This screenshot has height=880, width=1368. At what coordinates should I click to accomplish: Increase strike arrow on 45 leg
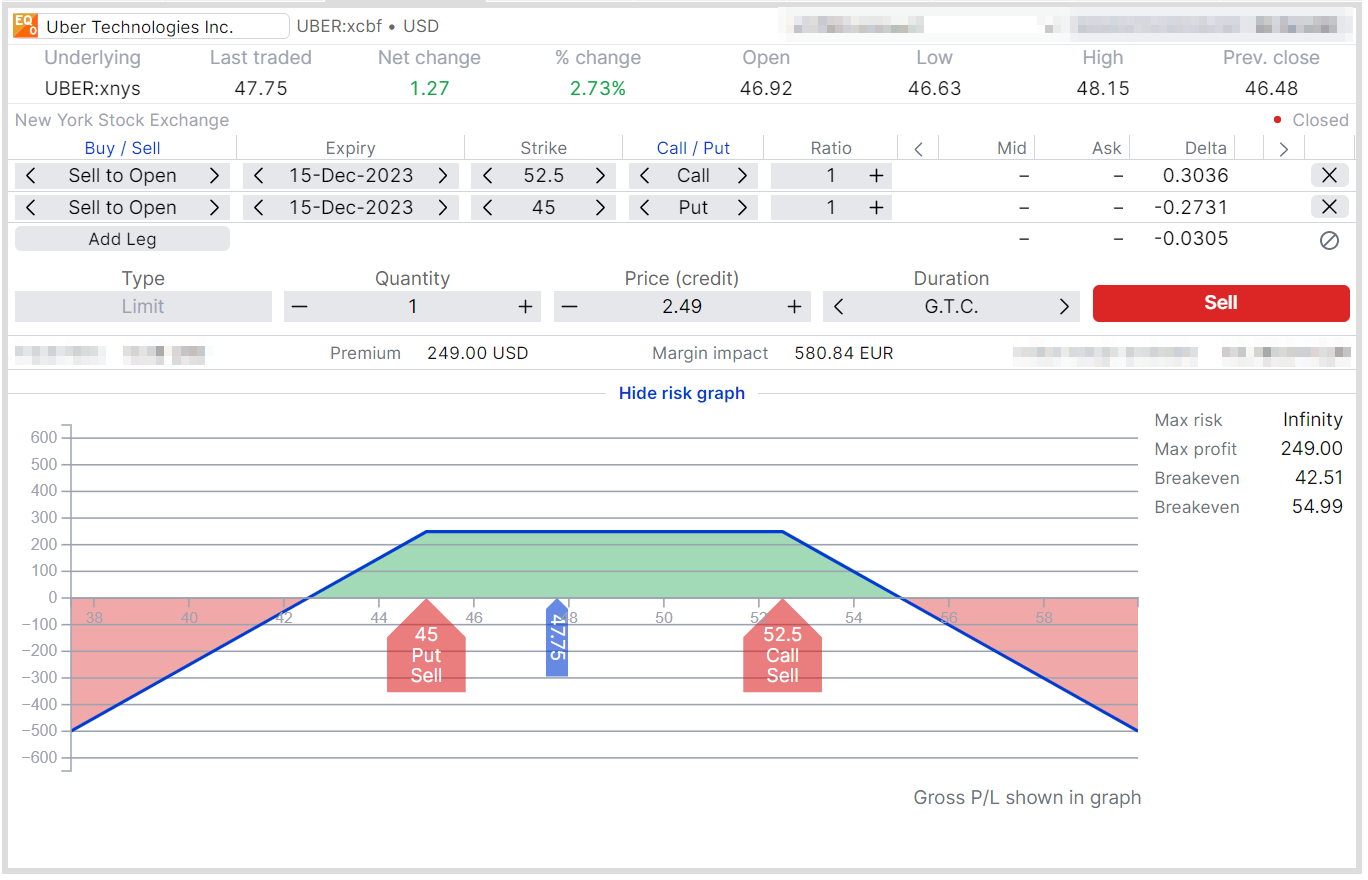(600, 208)
